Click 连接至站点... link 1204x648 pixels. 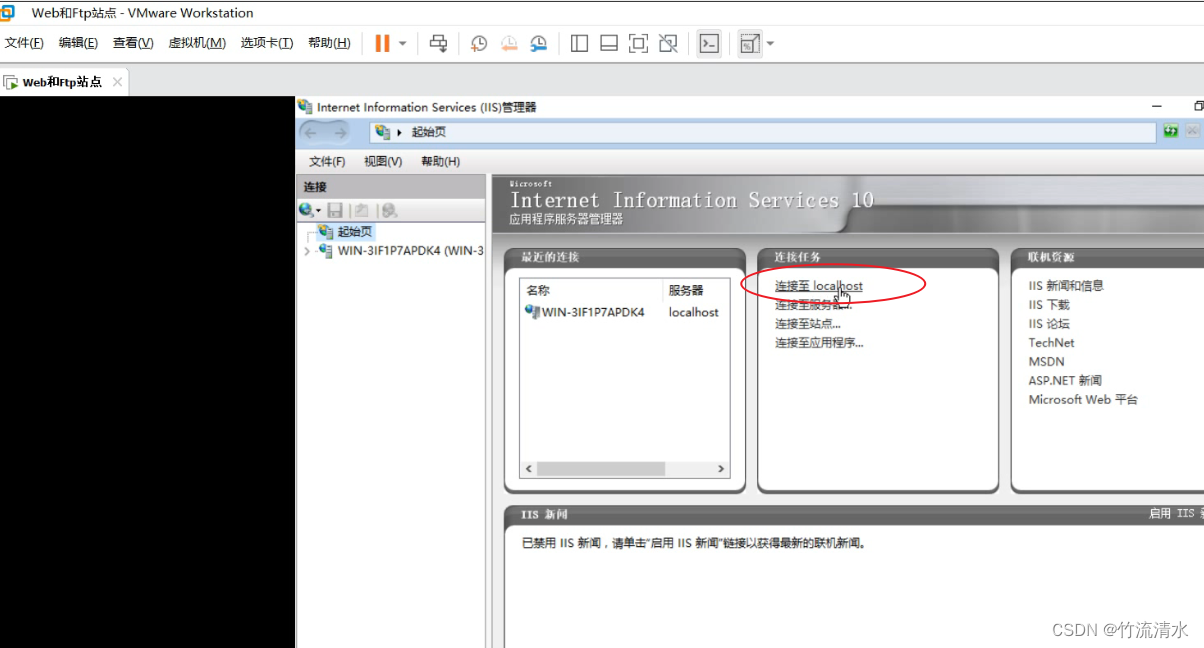[x=807, y=323]
